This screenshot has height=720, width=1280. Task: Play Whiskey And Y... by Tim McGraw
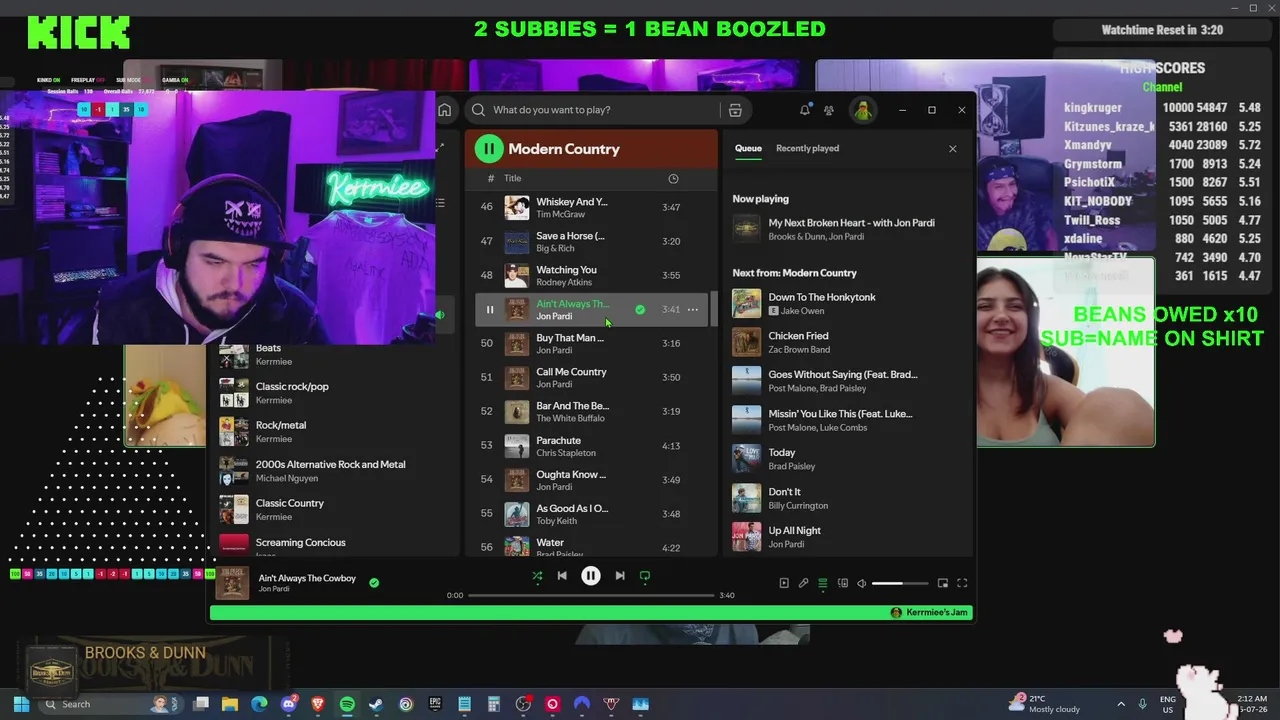click(x=592, y=208)
